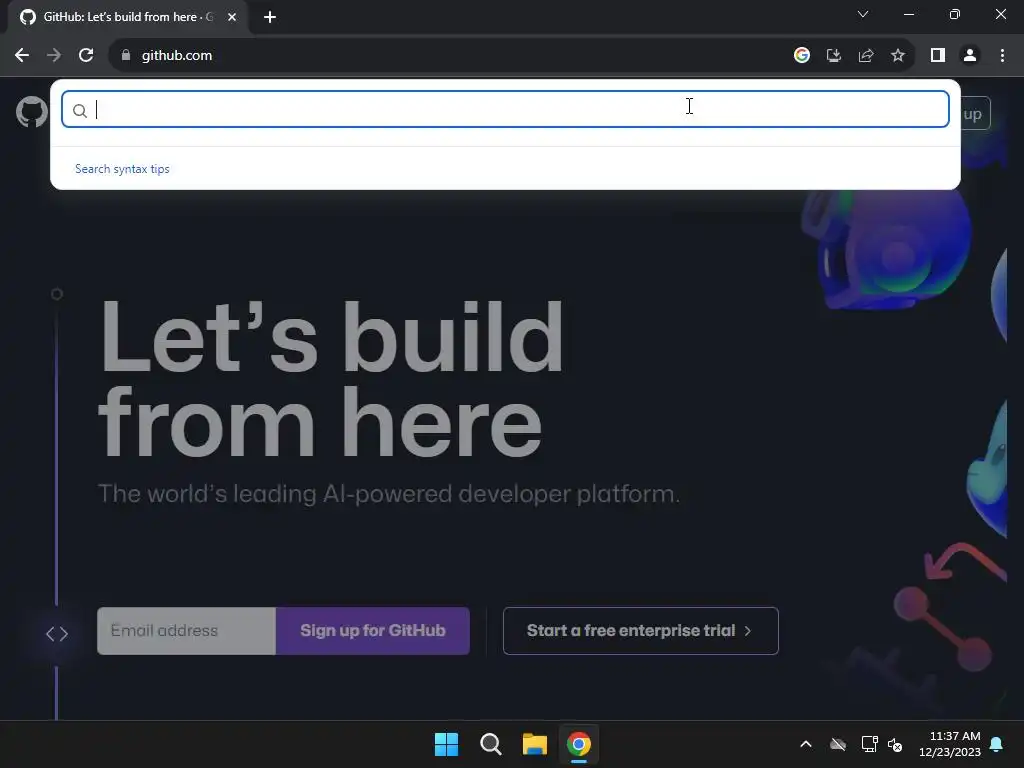Image resolution: width=1024 pixels, height=768 pixels.
Task: Go back with the browser back arrow
Action: 22,56
